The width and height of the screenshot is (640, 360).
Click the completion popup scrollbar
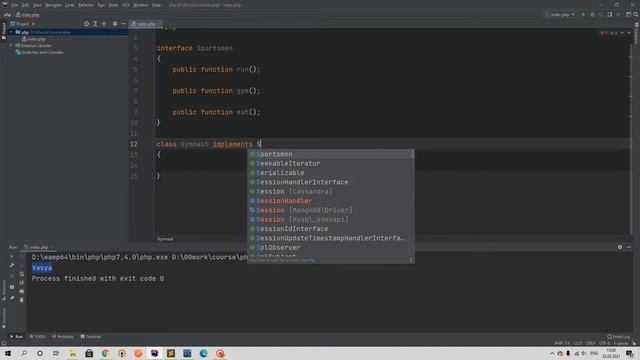[x=413, y=155]
